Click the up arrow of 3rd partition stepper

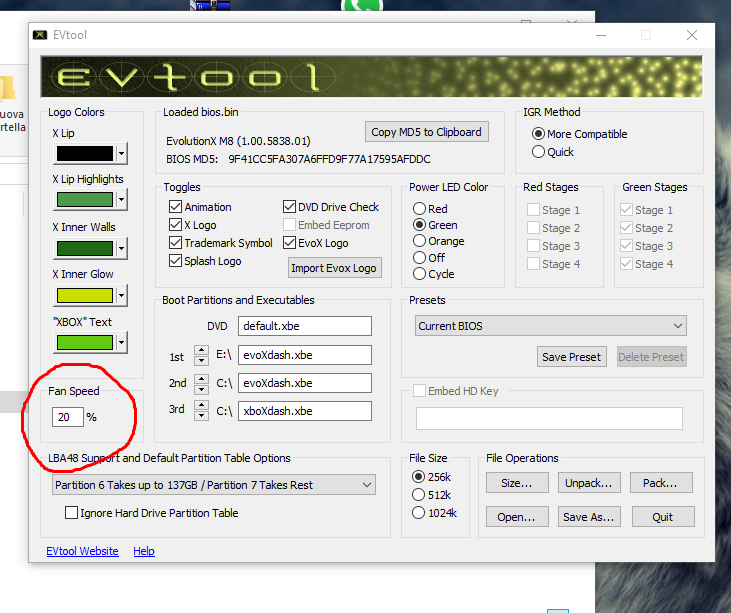coord(201,405)
